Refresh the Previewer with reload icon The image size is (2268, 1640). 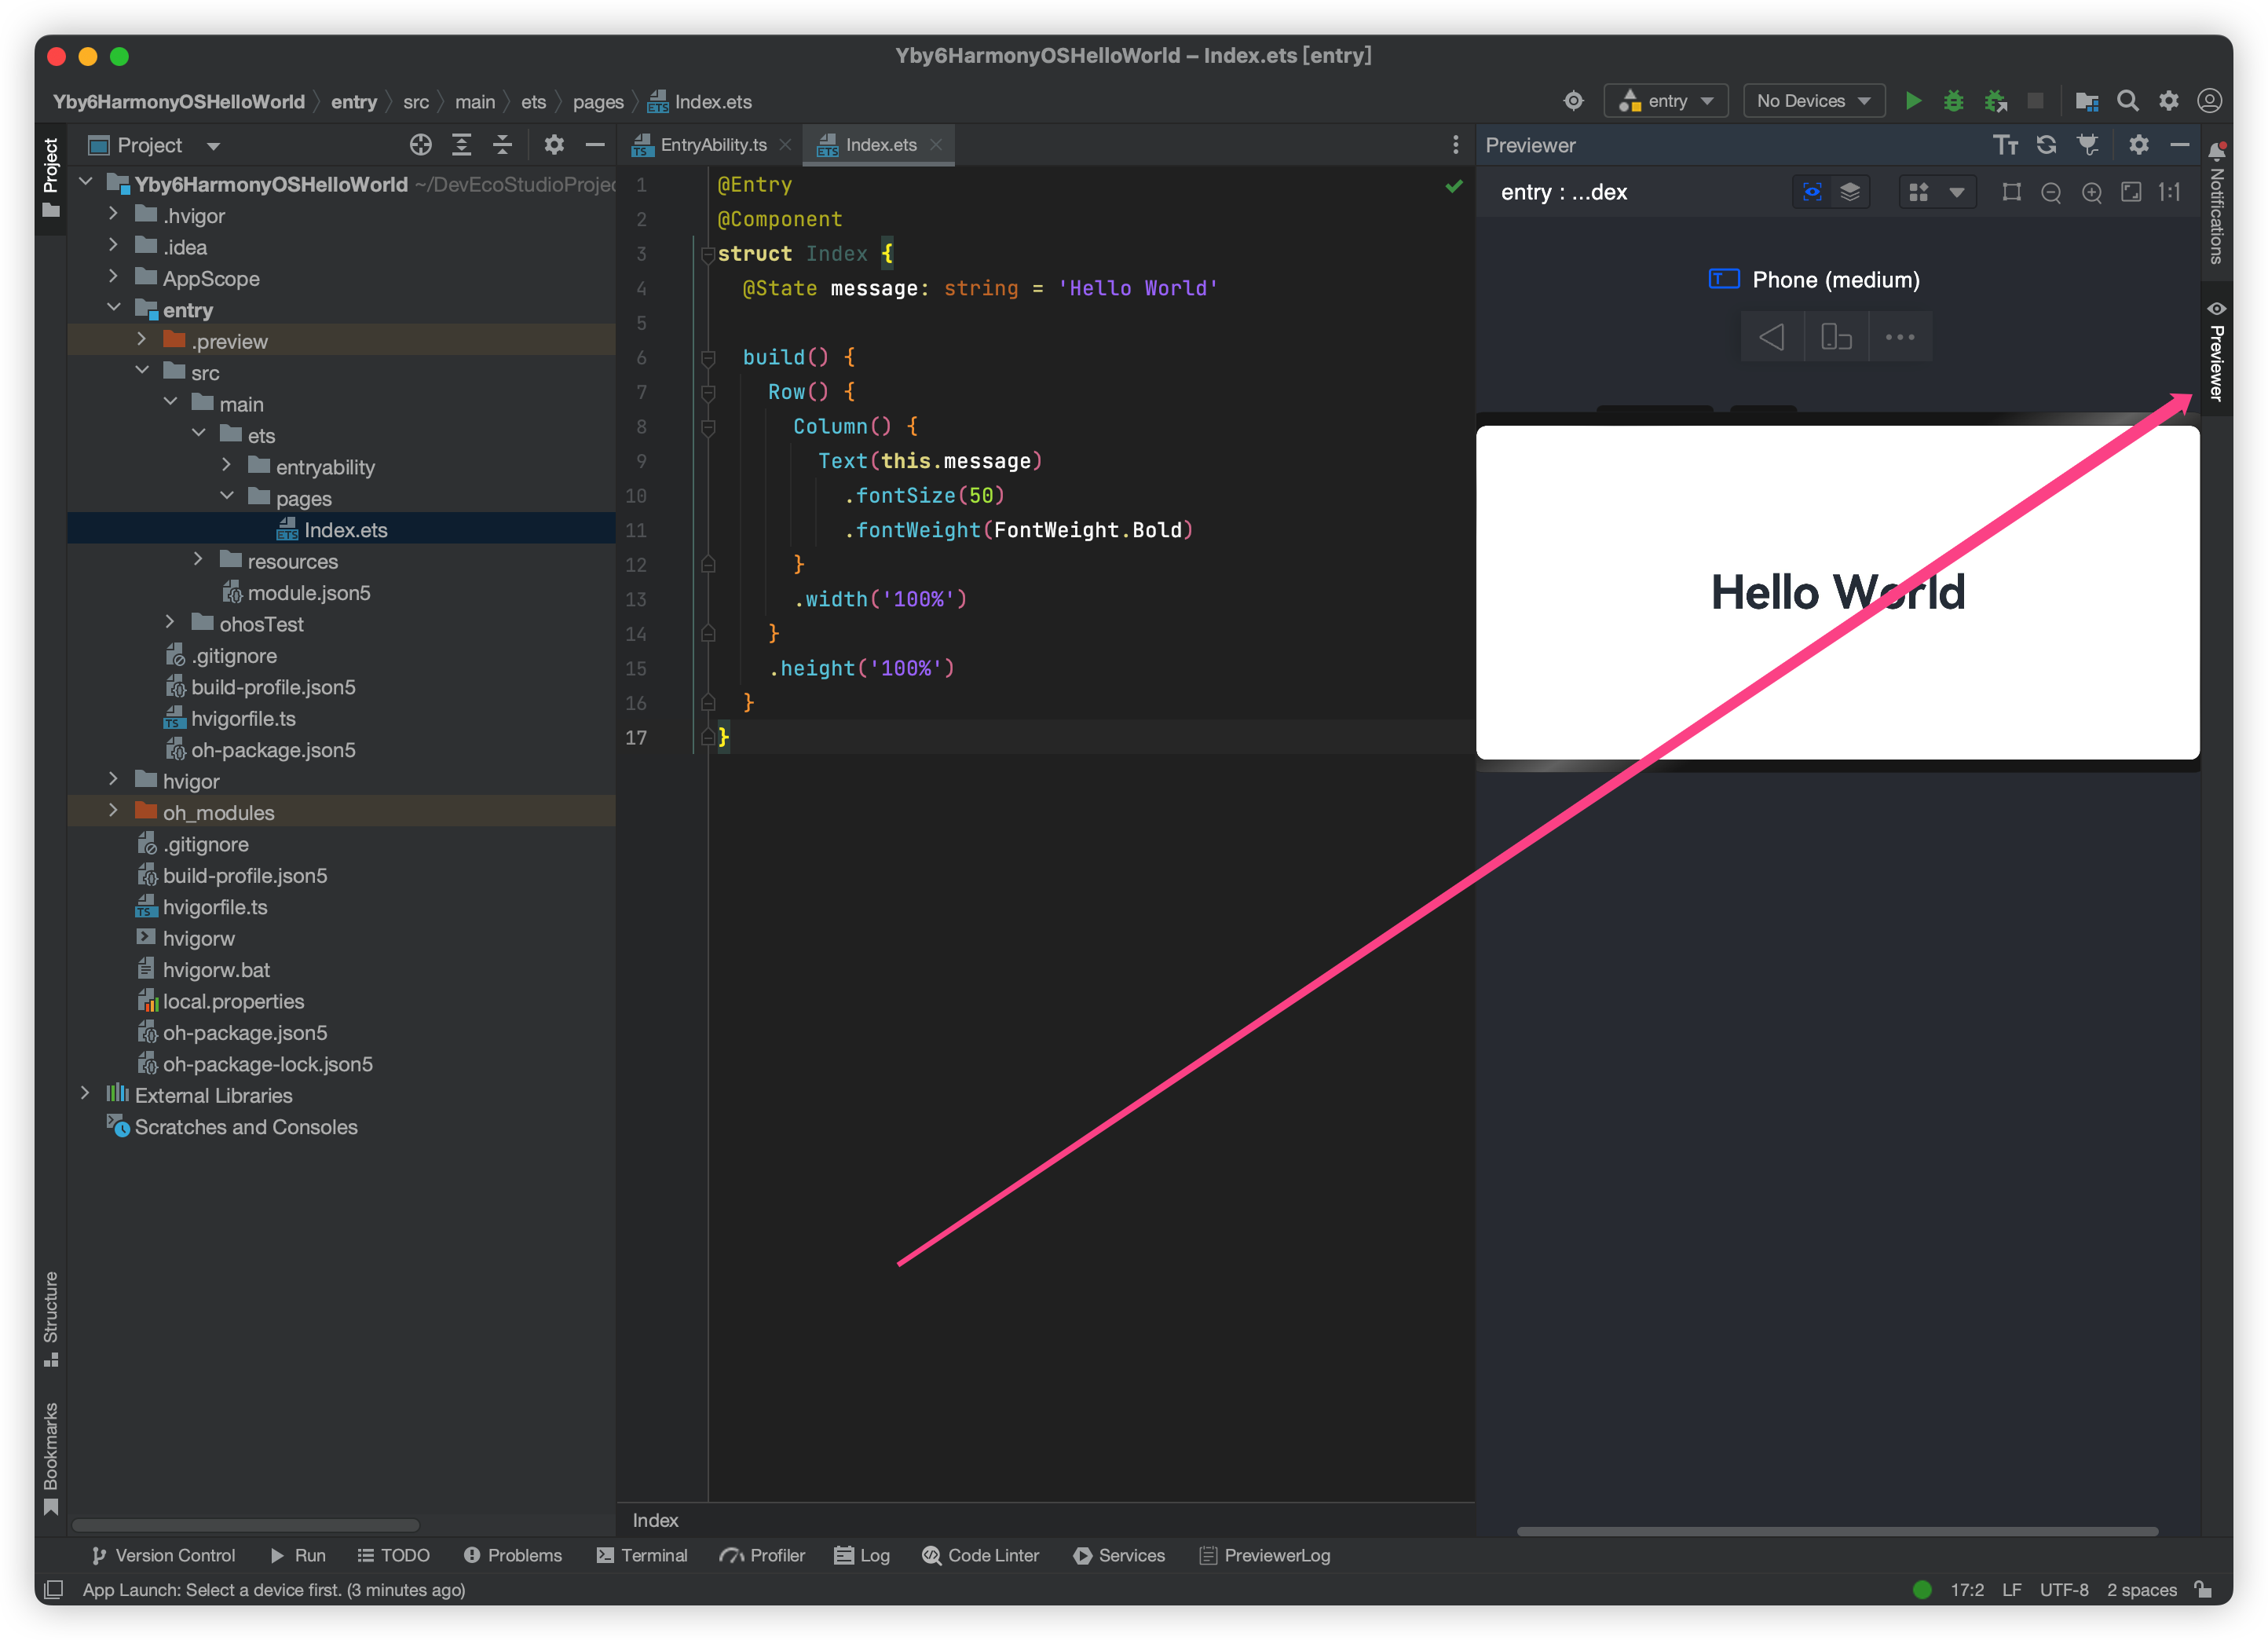pos(2046,145)
